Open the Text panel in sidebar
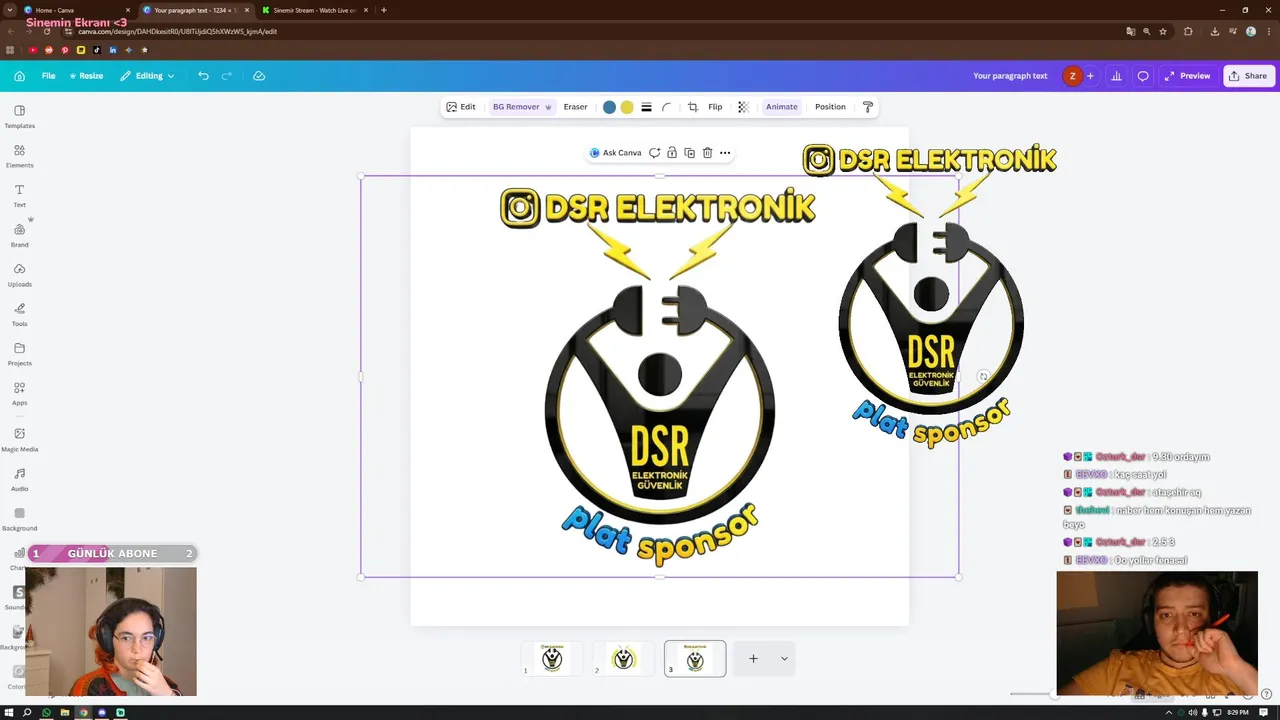 click(19, 195)
